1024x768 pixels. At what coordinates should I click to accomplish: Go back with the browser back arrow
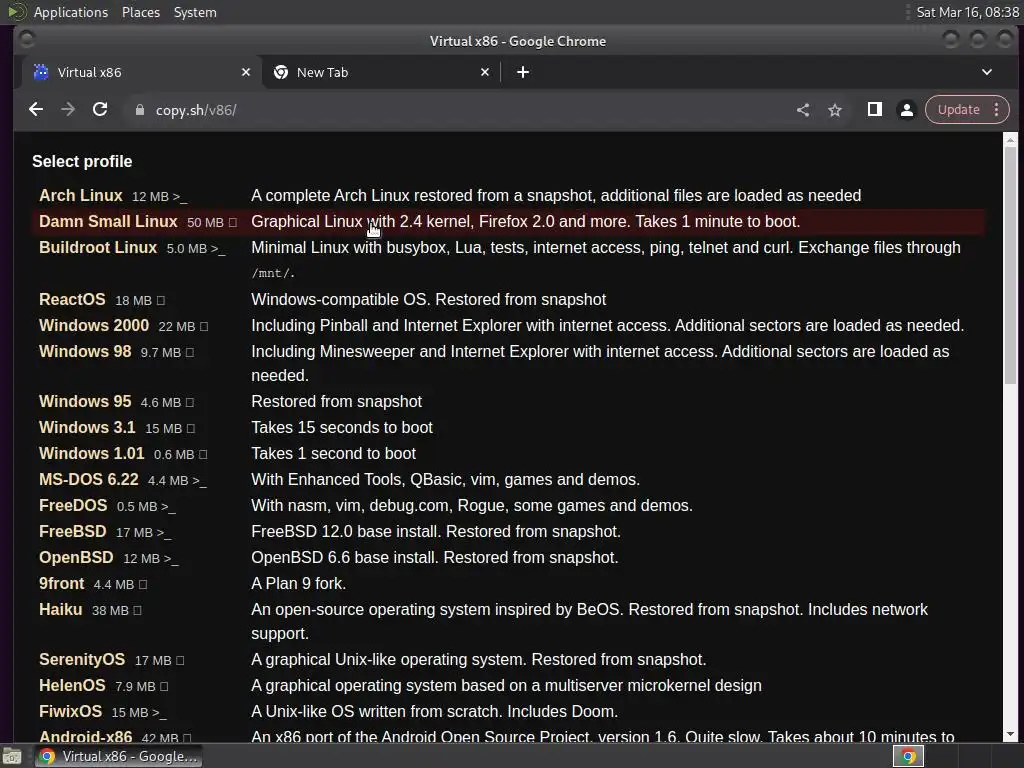(36, 110)
